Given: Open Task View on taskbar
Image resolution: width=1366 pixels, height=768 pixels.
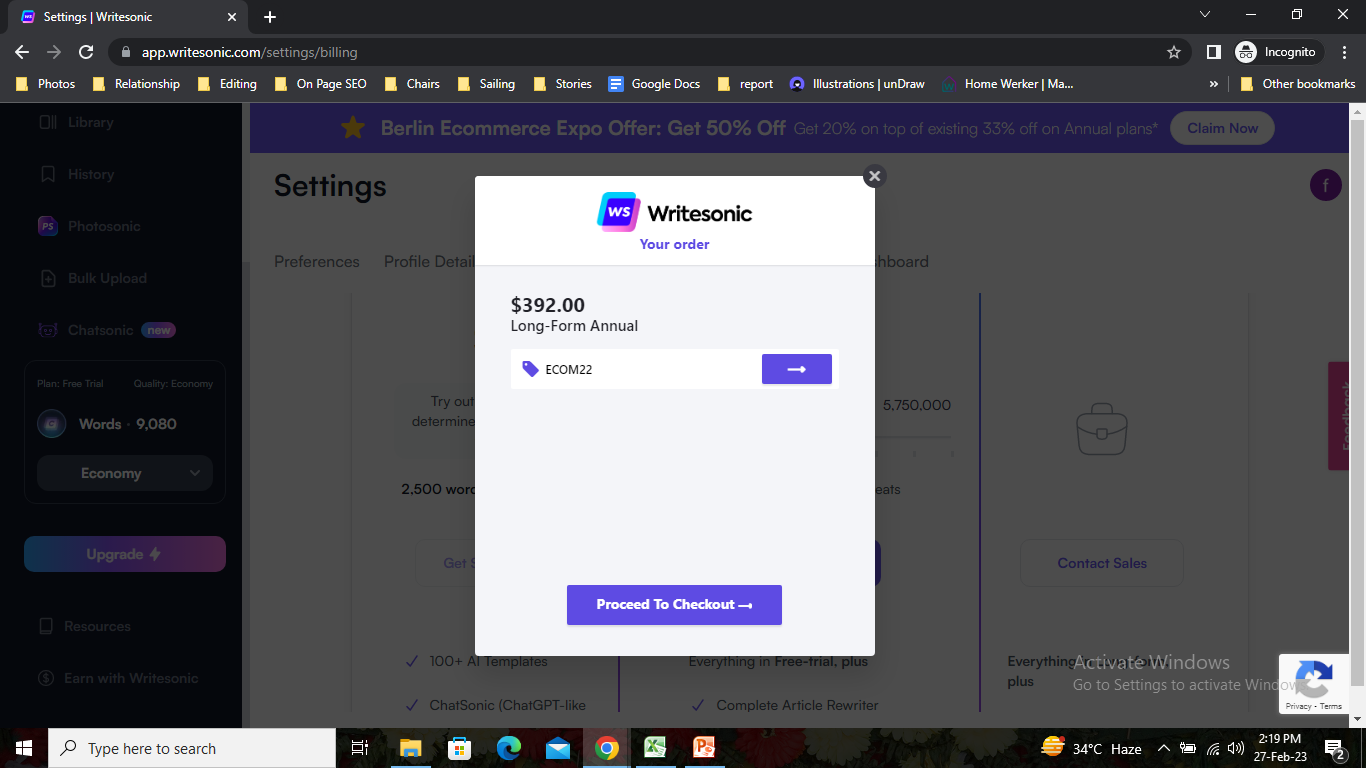Looking at the screenshot, I should 360,748.
